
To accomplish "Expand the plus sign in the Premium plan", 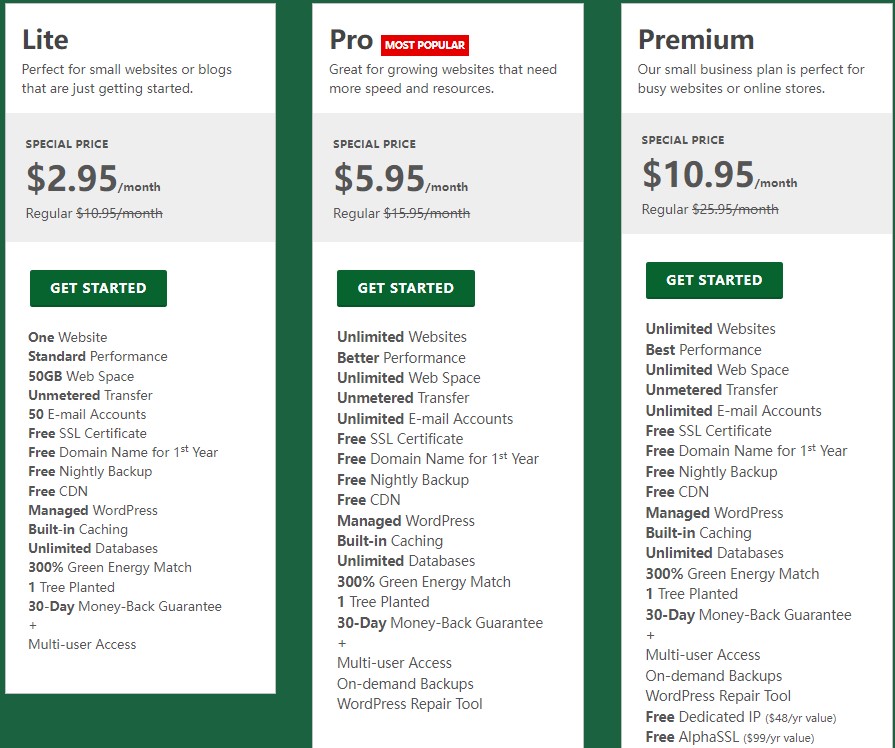I will click(650, 635).
